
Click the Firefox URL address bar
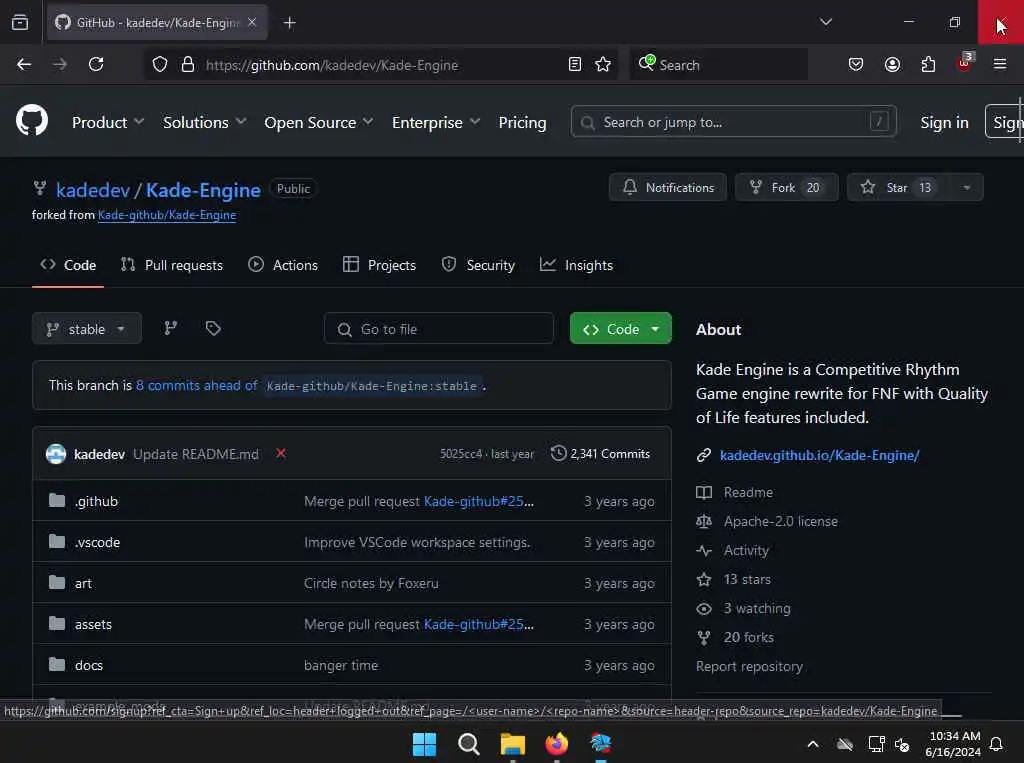pyautogui.click(x=382, y=65)
